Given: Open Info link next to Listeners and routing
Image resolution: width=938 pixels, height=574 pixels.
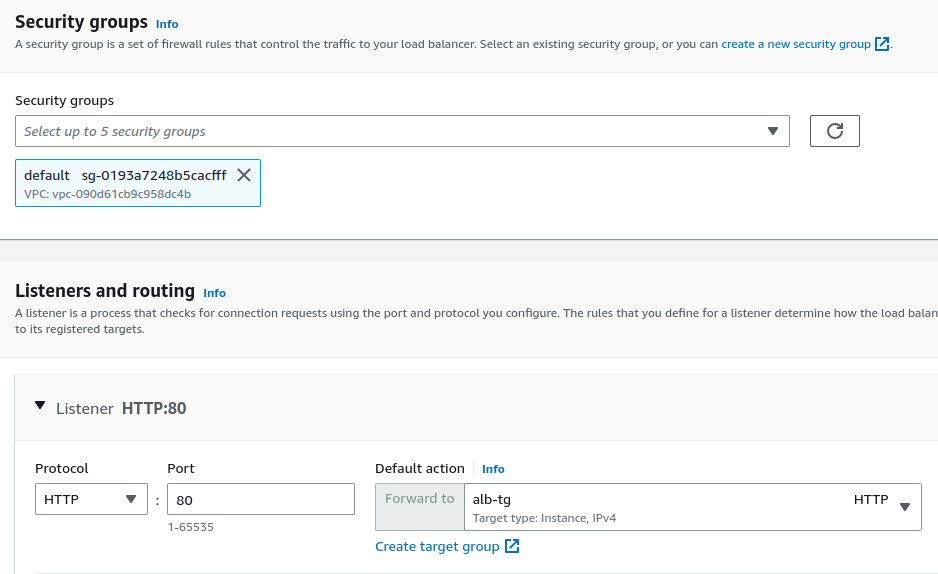Looking at the screenshot, I should (x=214, y=293).
